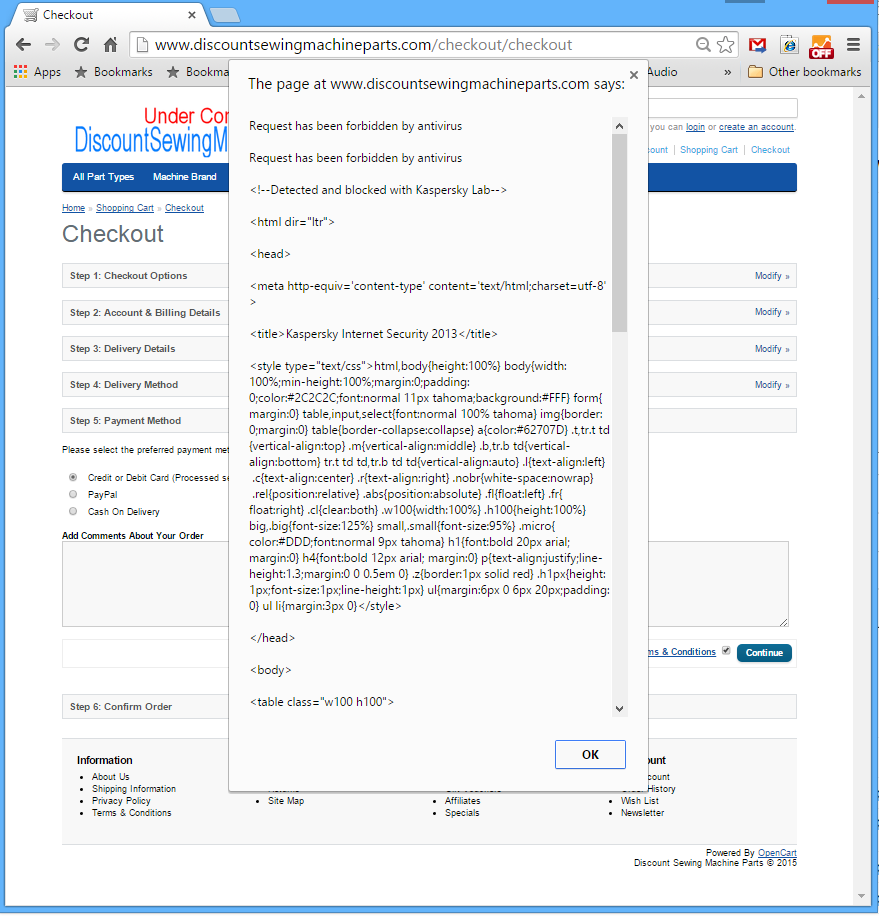Modify Step 2 Account & Billing
The image size is (879, 916).
[772, 312]
